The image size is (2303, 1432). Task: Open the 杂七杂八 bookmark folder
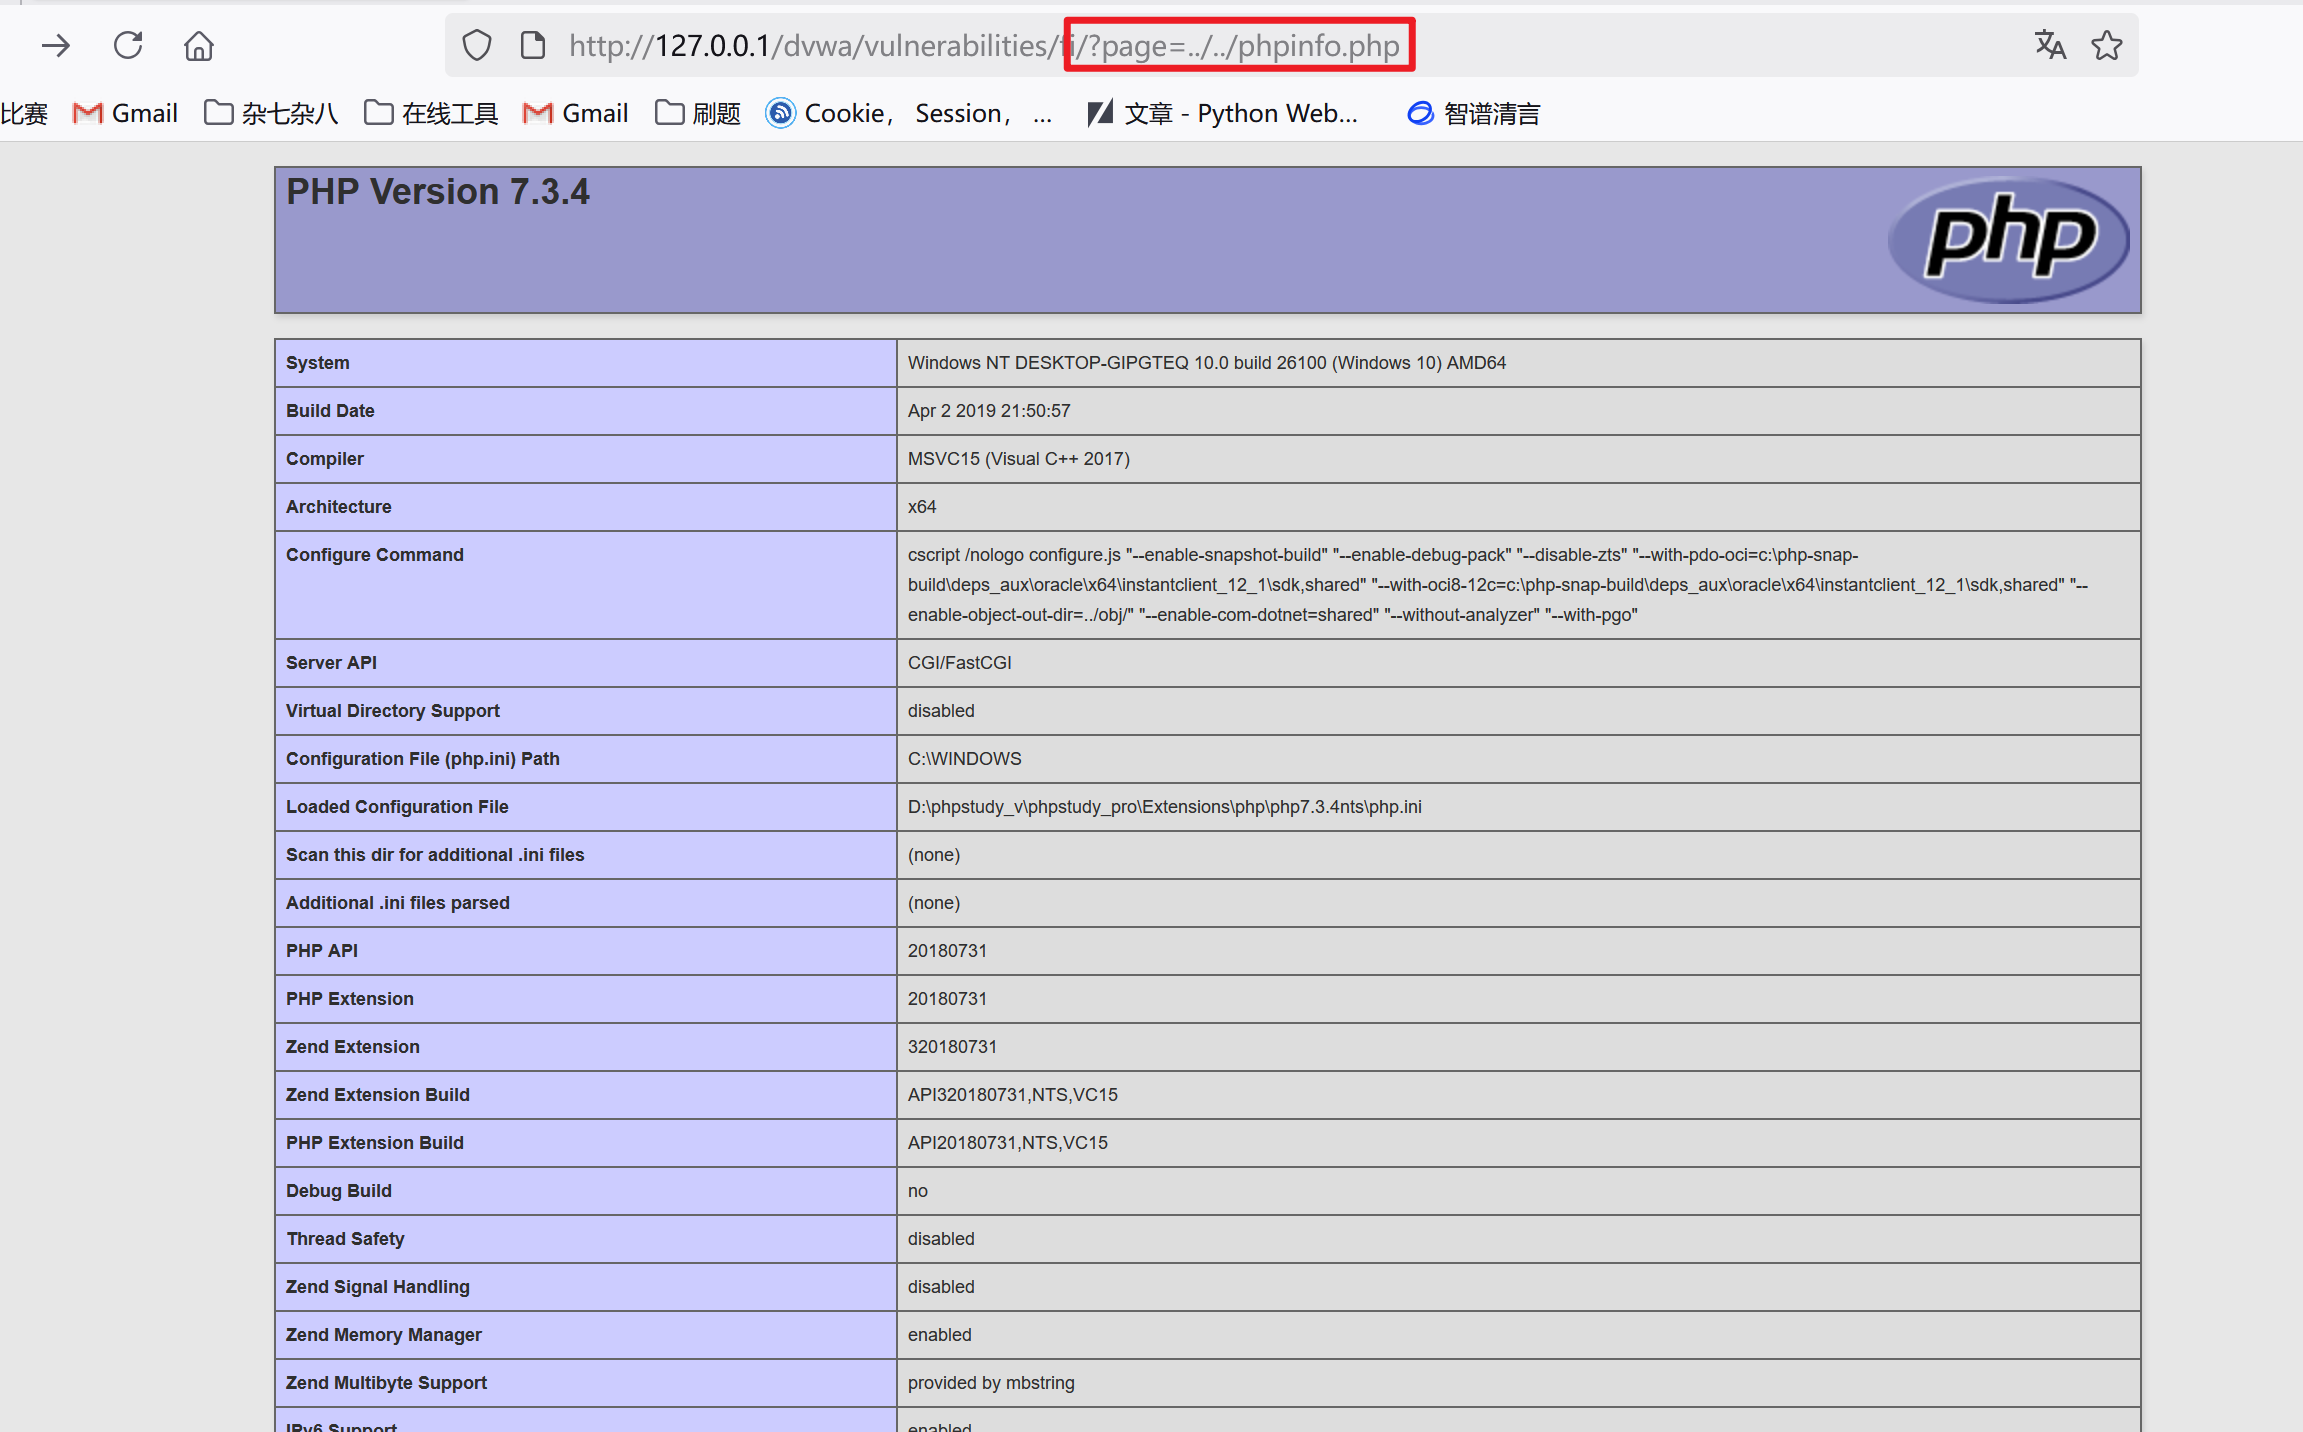pyautogui.click(x=271, y=113)
